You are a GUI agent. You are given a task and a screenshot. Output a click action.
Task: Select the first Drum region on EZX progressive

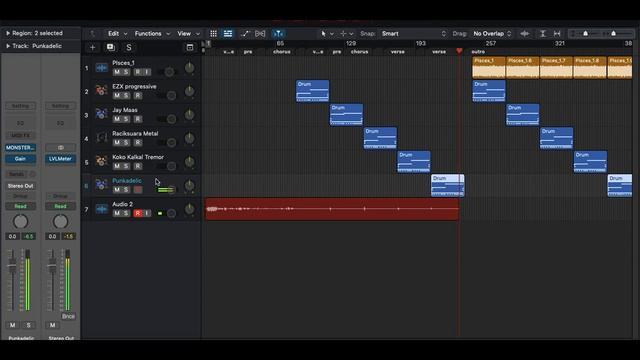(x=313, y=91)
